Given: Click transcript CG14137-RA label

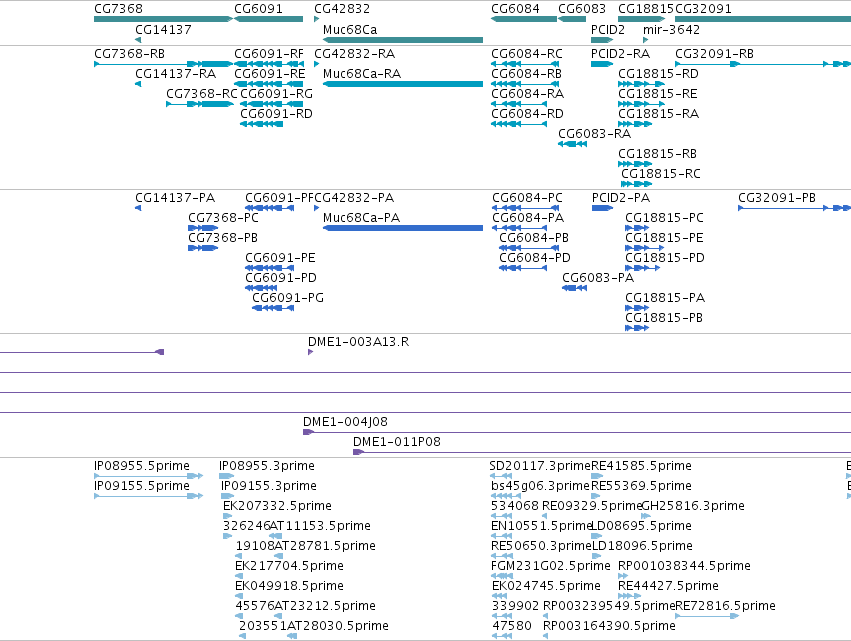Looking at the screenshot, I should (175, 74).
